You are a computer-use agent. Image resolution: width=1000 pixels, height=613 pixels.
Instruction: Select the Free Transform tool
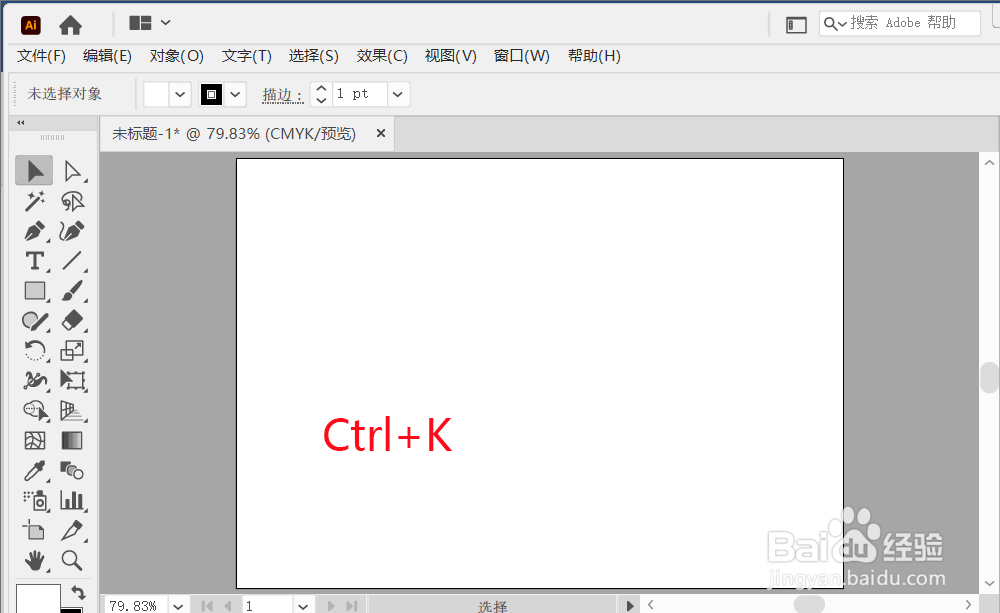point(72,381)
